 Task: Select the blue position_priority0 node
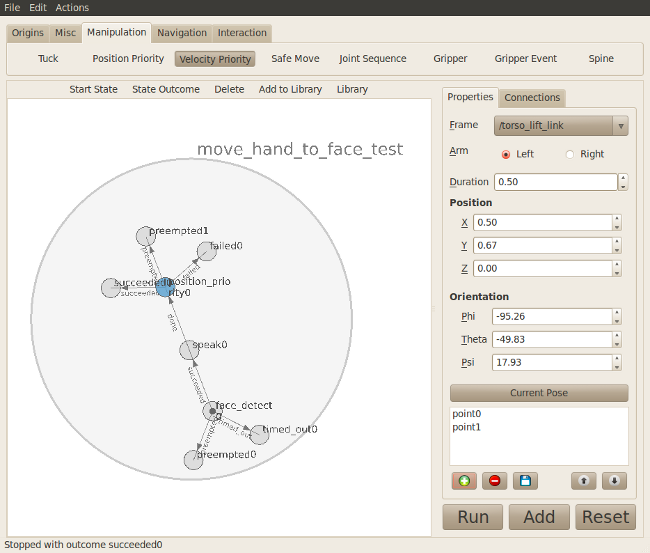[x=165, y=288]
